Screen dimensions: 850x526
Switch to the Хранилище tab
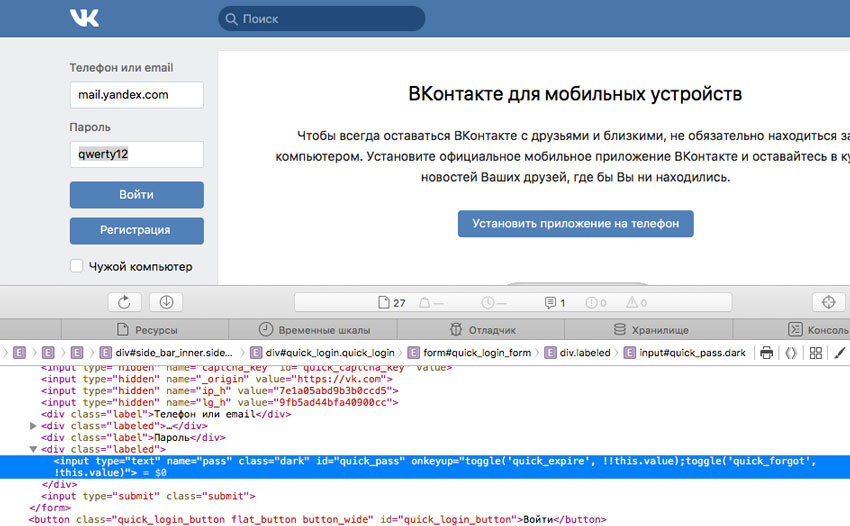point(649,330)
